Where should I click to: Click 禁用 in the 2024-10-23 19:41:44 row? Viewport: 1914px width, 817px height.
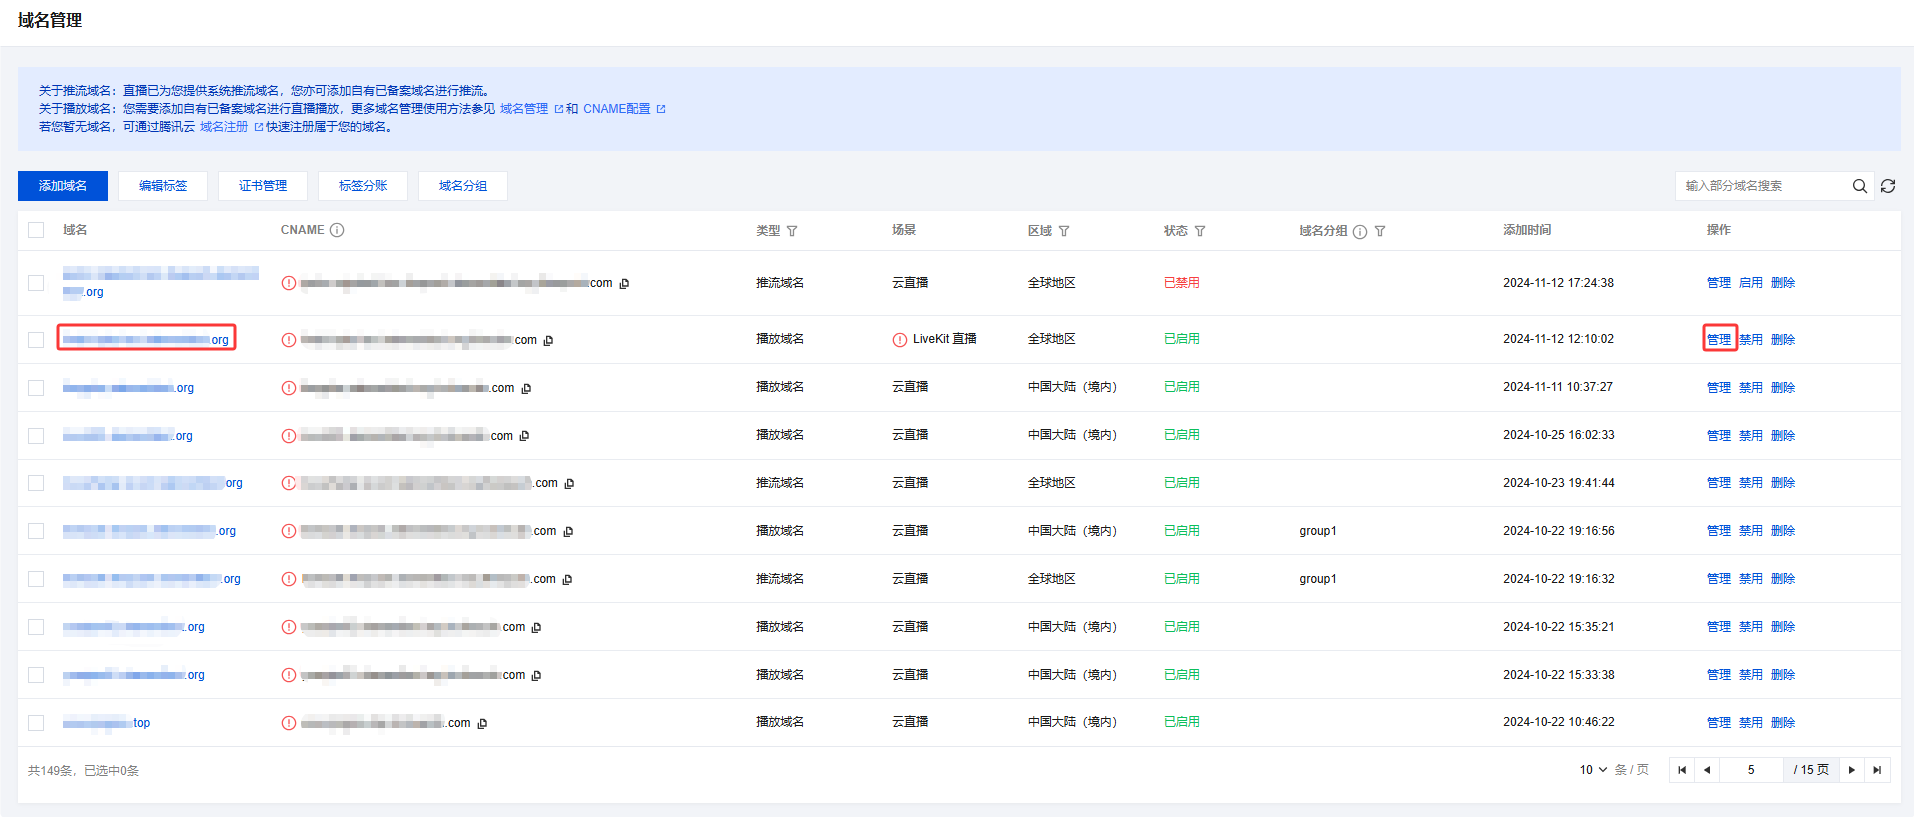tap(1751, 483)
